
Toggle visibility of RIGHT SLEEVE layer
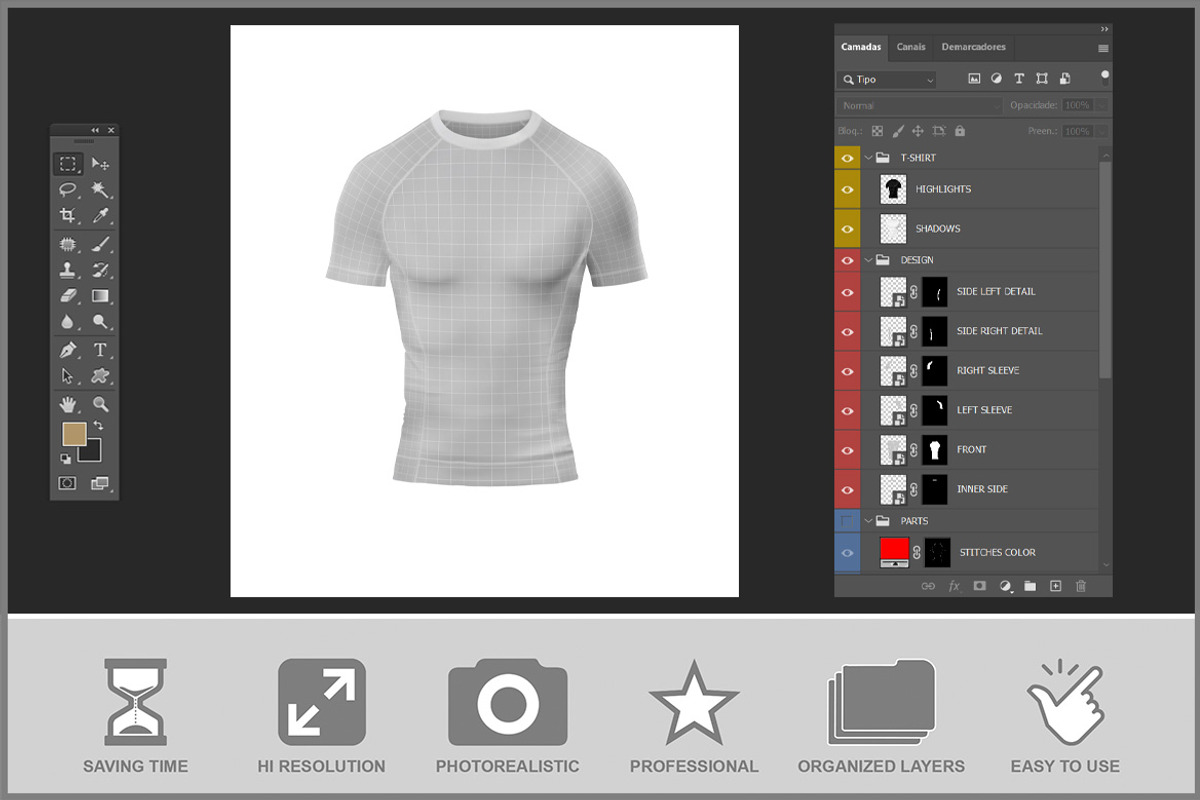pos(847,371)
